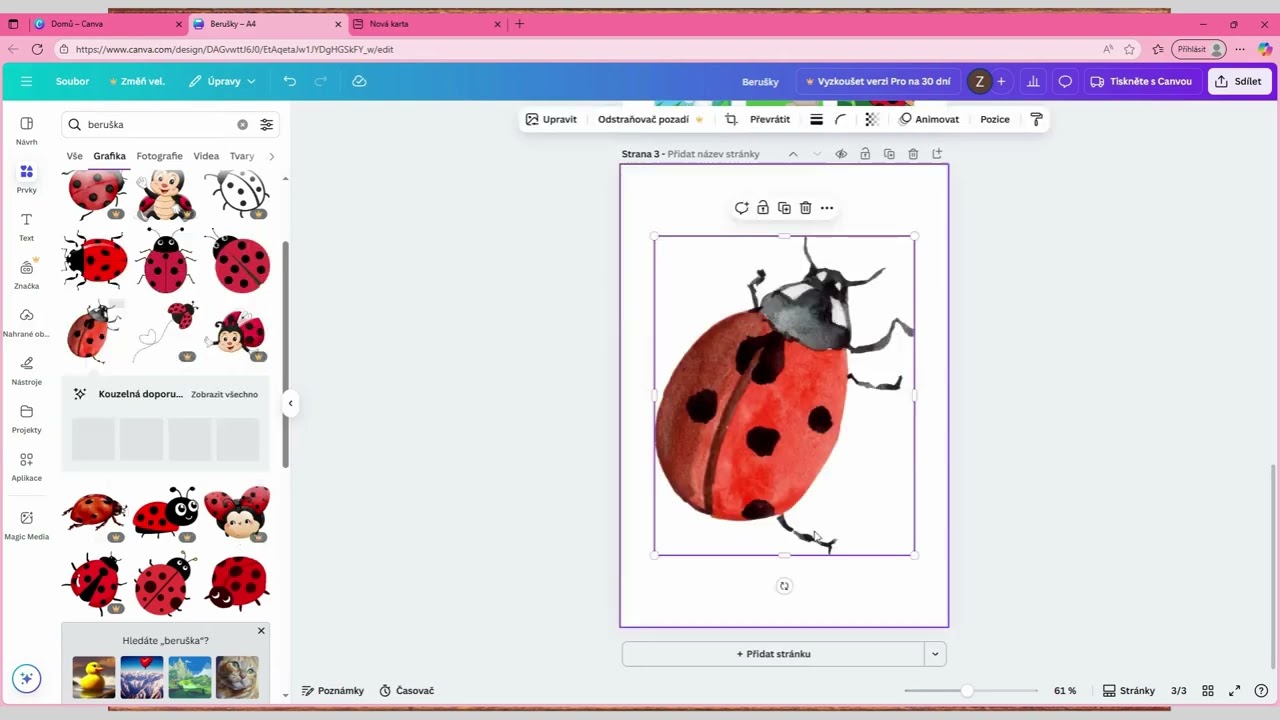The image size is (1280, 720).
Task: Switch to Vše tab
Action: coord(75,156)
